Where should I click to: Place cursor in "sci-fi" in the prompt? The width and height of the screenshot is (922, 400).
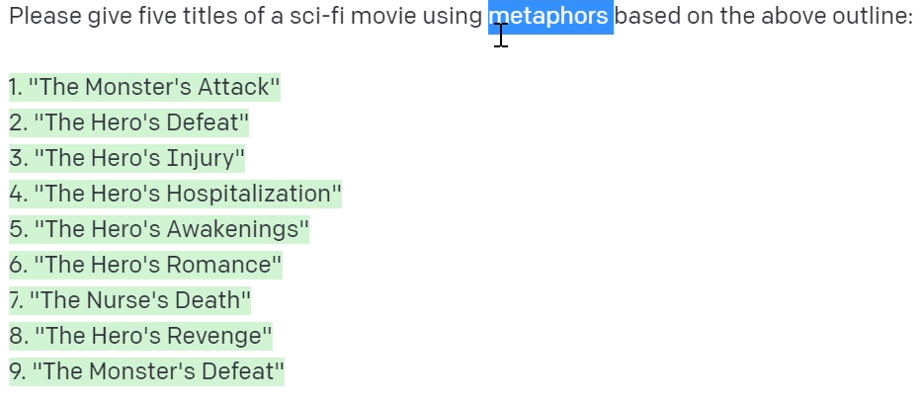[x=317, y=16]
